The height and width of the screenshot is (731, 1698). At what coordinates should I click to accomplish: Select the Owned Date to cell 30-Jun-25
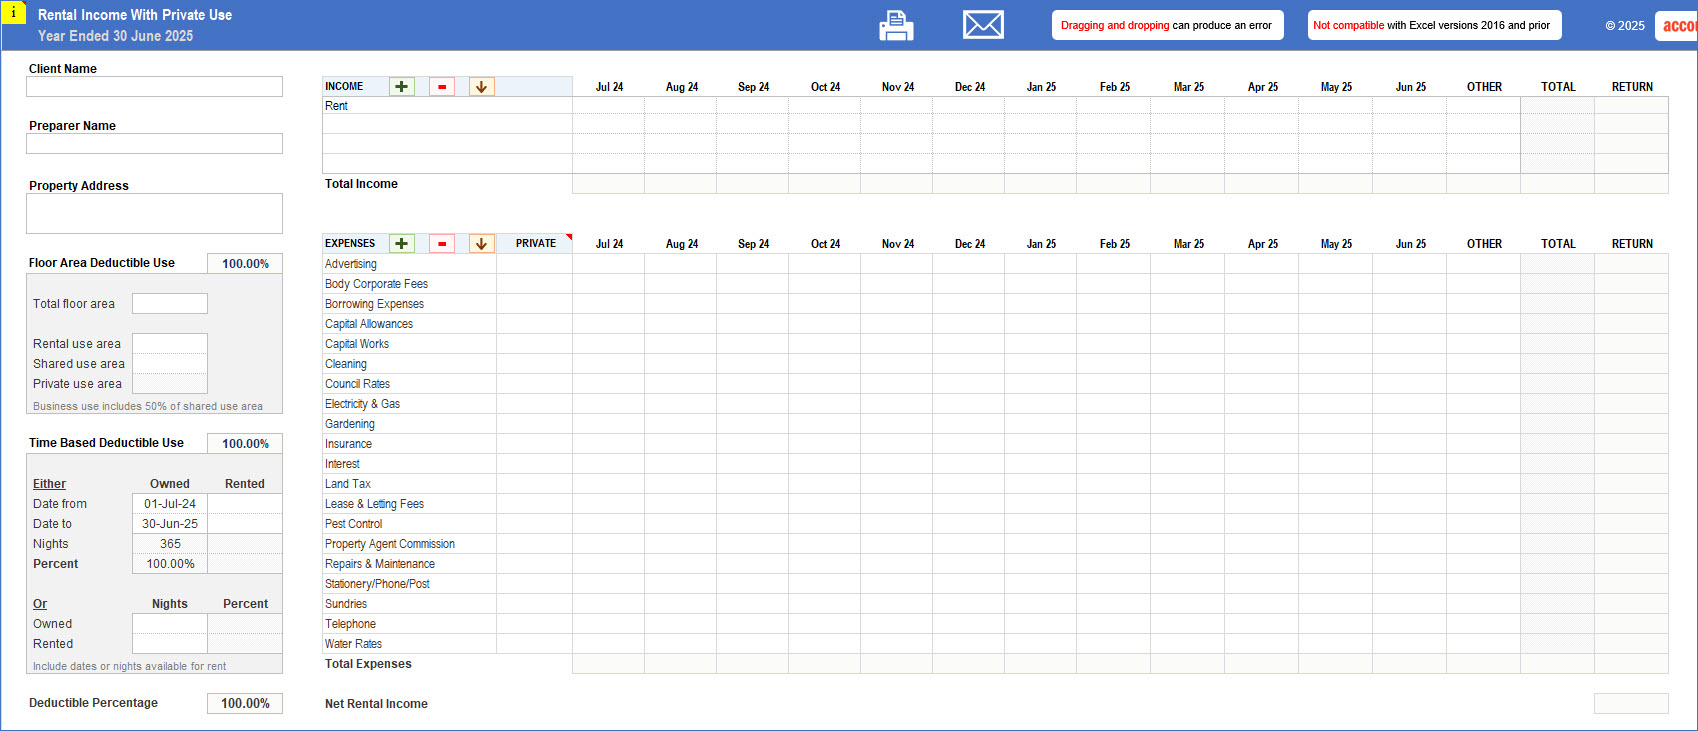(170, 524)
